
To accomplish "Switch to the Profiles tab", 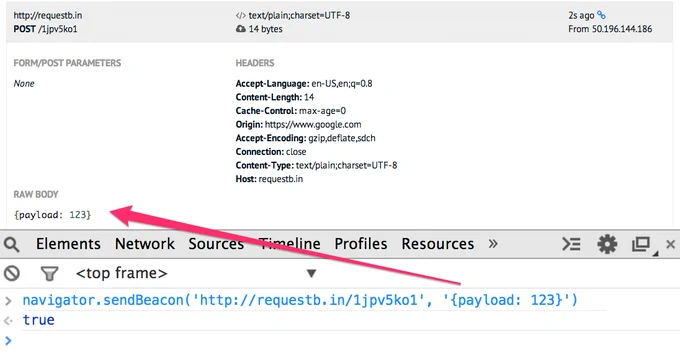I will 360,244.
